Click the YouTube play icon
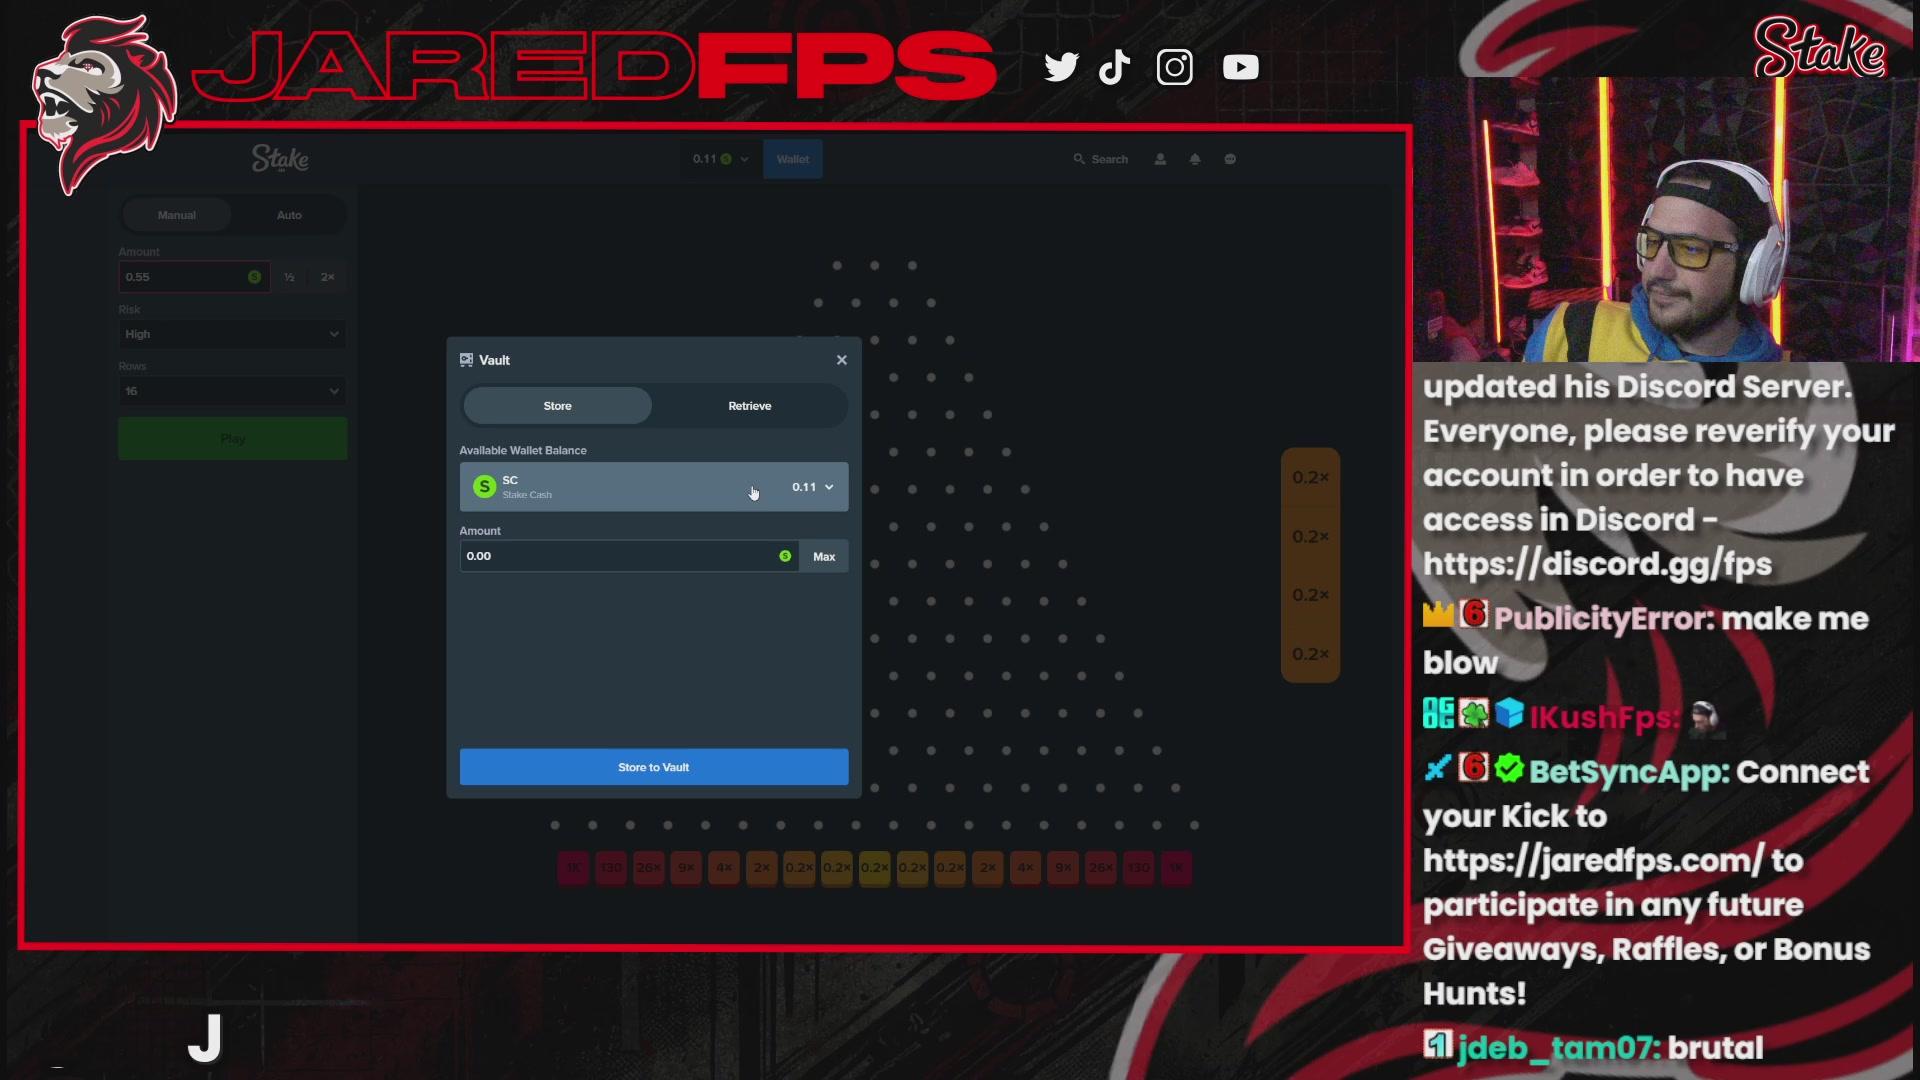This screenshot has height=1080, width=1920. [1241, 67]
